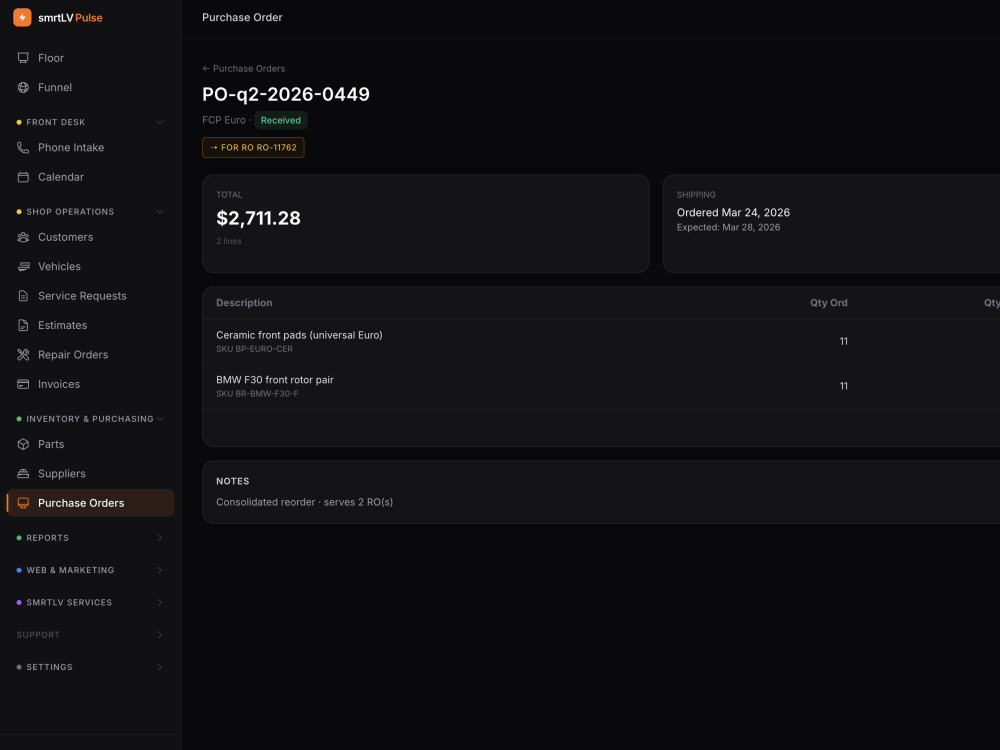Click the Customers people icon
This screenshot has height=750, width=1000.
coord(23,237)
